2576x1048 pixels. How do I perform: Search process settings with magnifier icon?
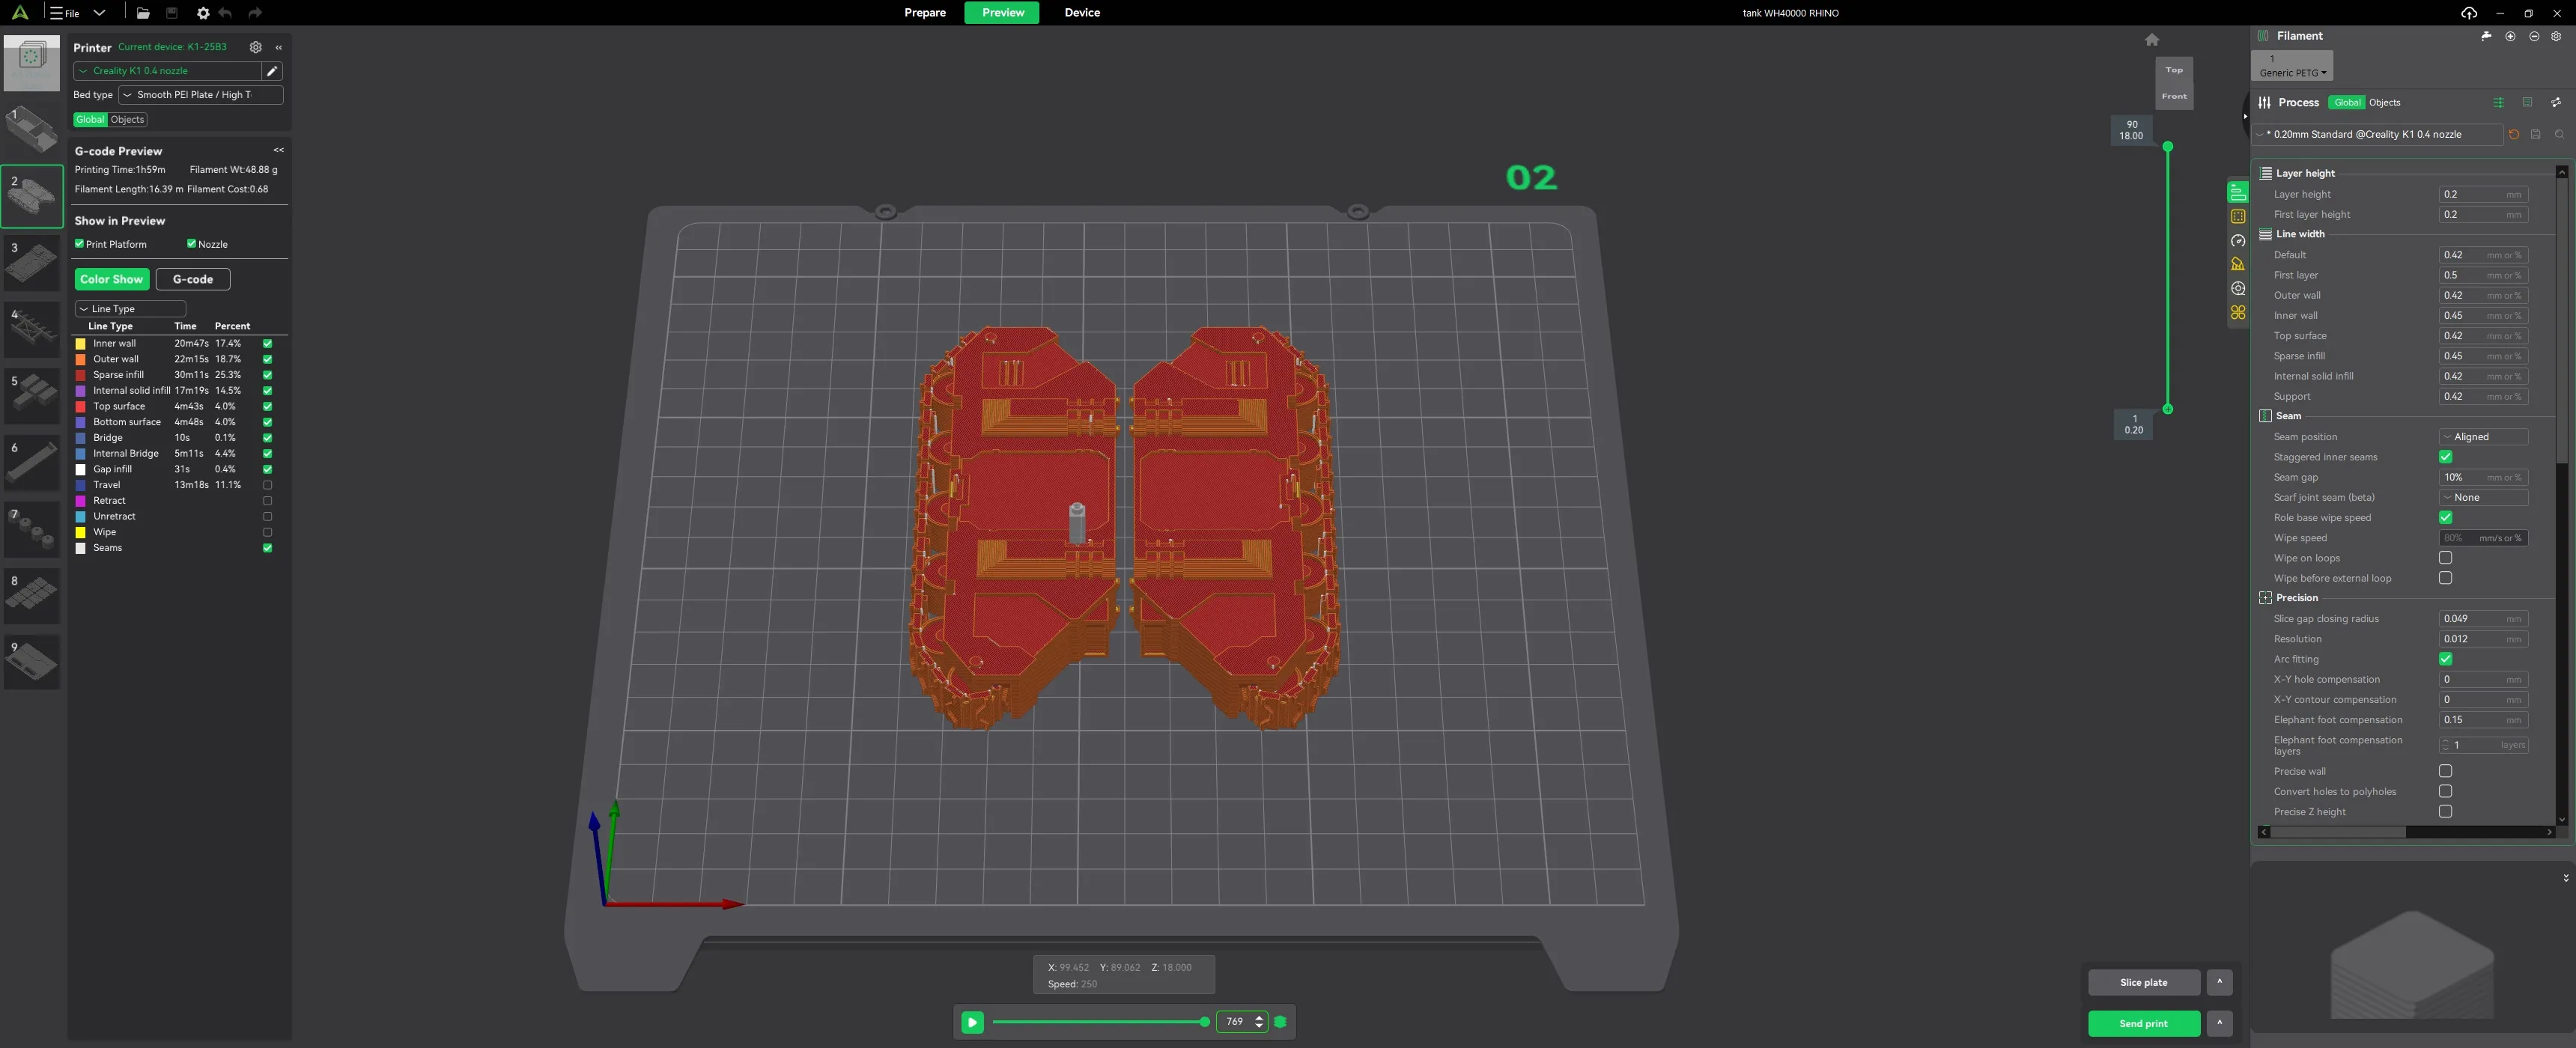pyautogui.click(x=2560, y=134)
